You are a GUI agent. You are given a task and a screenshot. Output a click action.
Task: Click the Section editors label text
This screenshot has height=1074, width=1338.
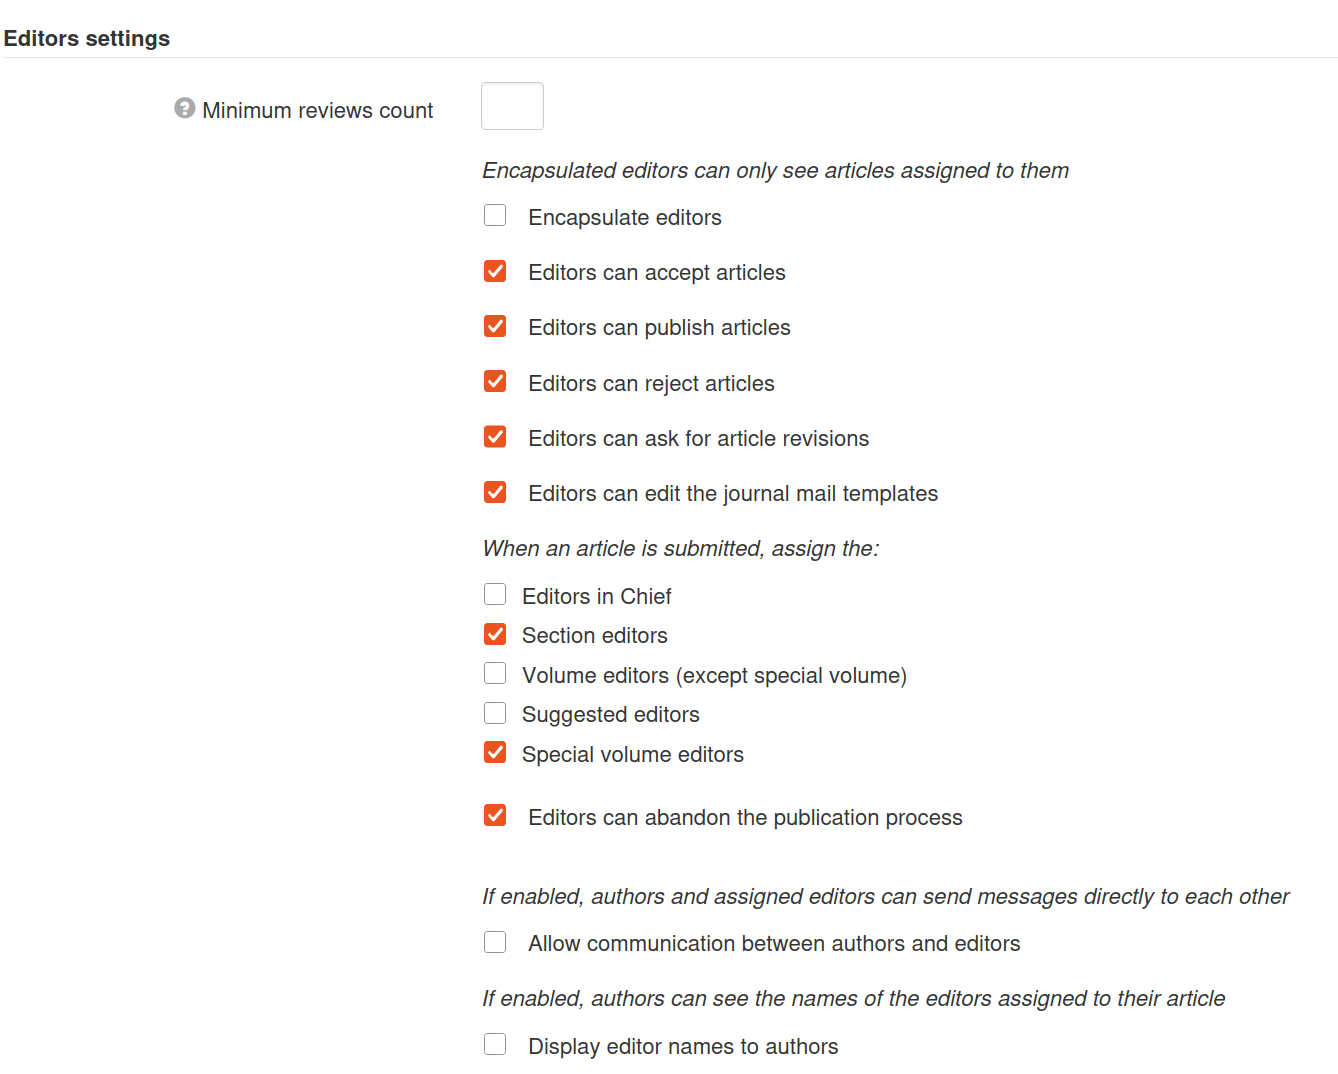coord(594,636)
